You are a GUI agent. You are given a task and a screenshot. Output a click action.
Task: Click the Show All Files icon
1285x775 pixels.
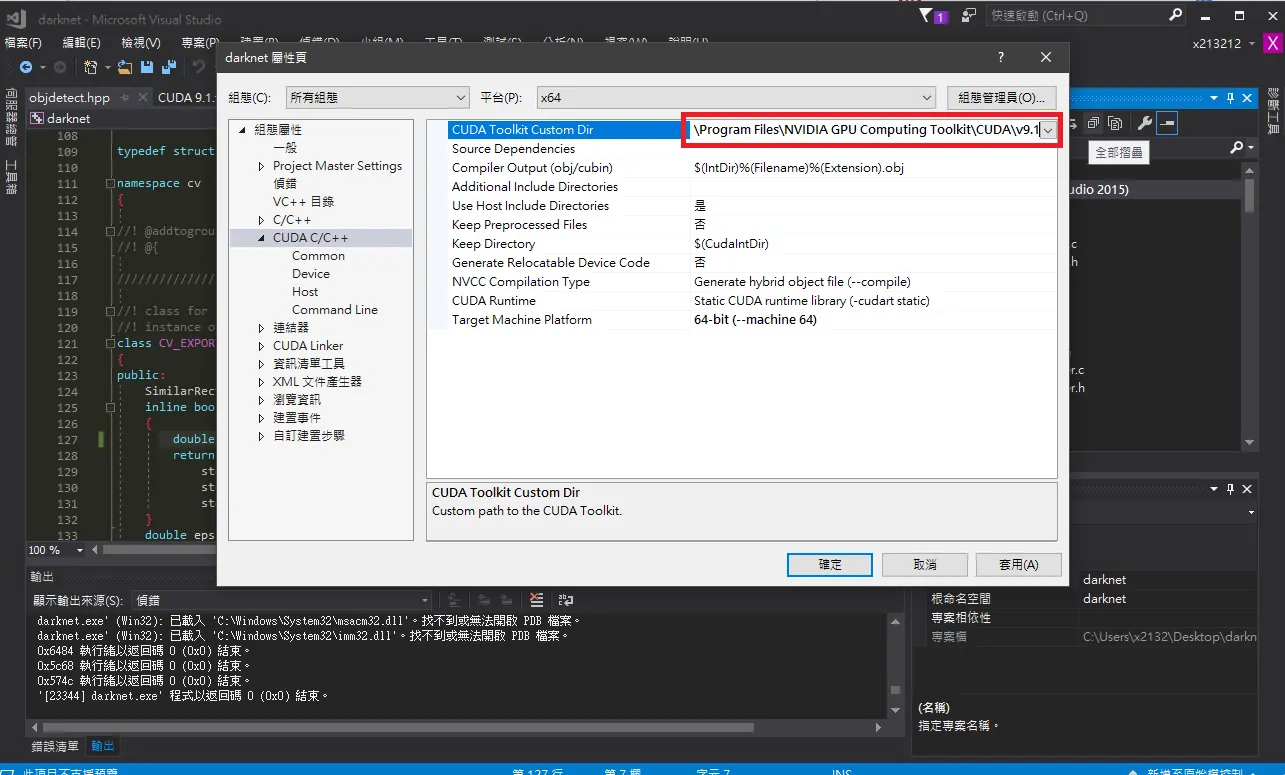pyautogui.click(x=1115, y=123)
